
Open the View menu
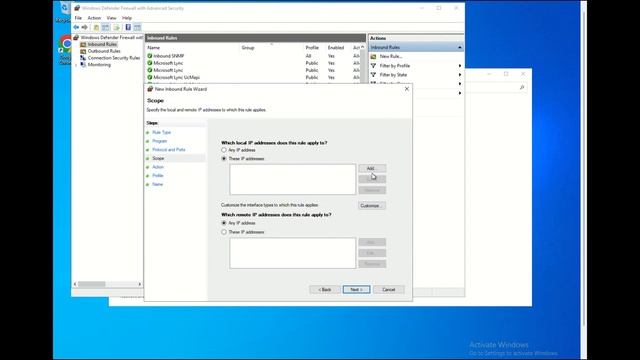pyautogui.click(x=111, y=18)
